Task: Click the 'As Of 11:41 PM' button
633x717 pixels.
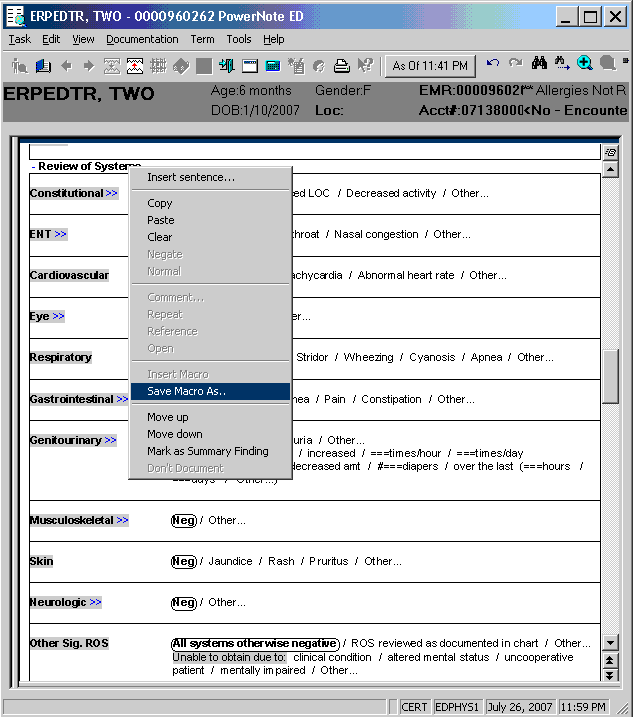Action: (430, 66)
